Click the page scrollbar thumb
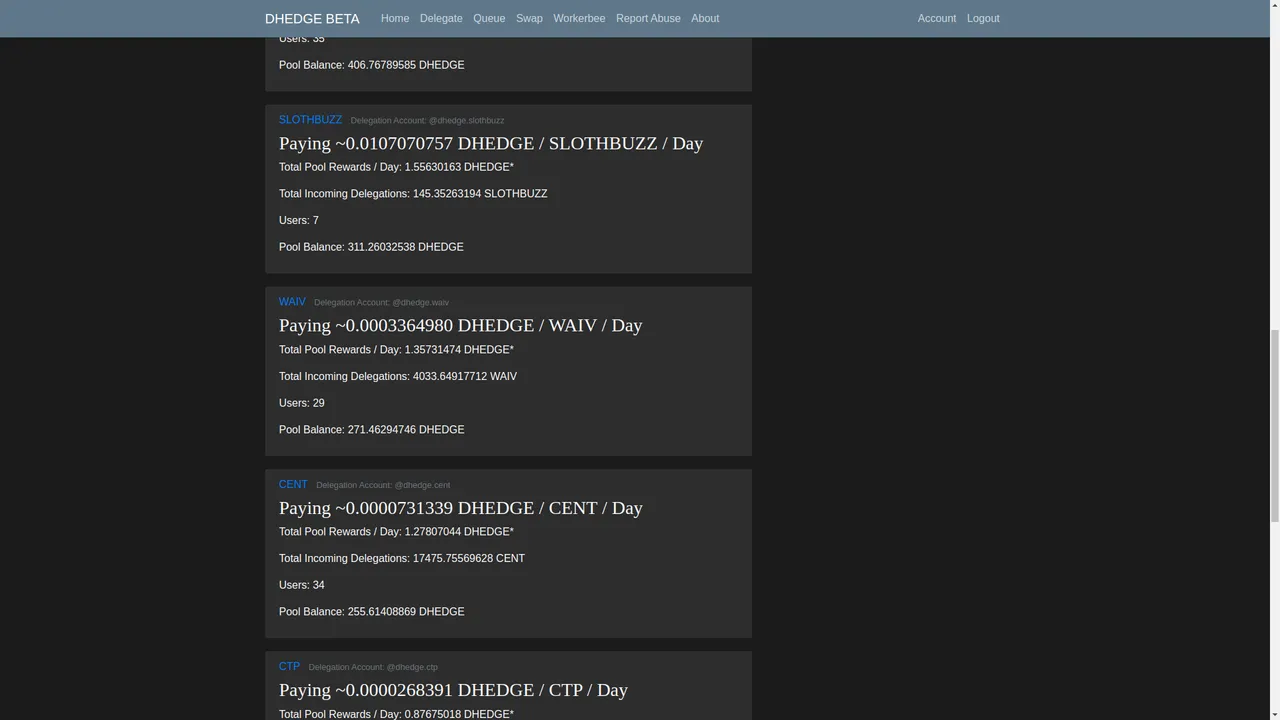The height and width of the screenshot is (720, 1280). pyautogui.click(x=1273, y=425)
